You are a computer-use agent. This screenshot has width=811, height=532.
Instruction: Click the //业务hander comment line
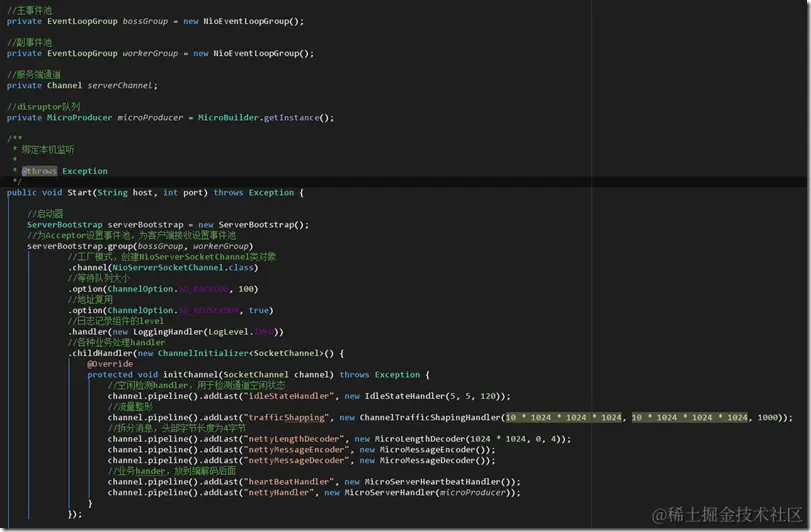tap(172, 471)
